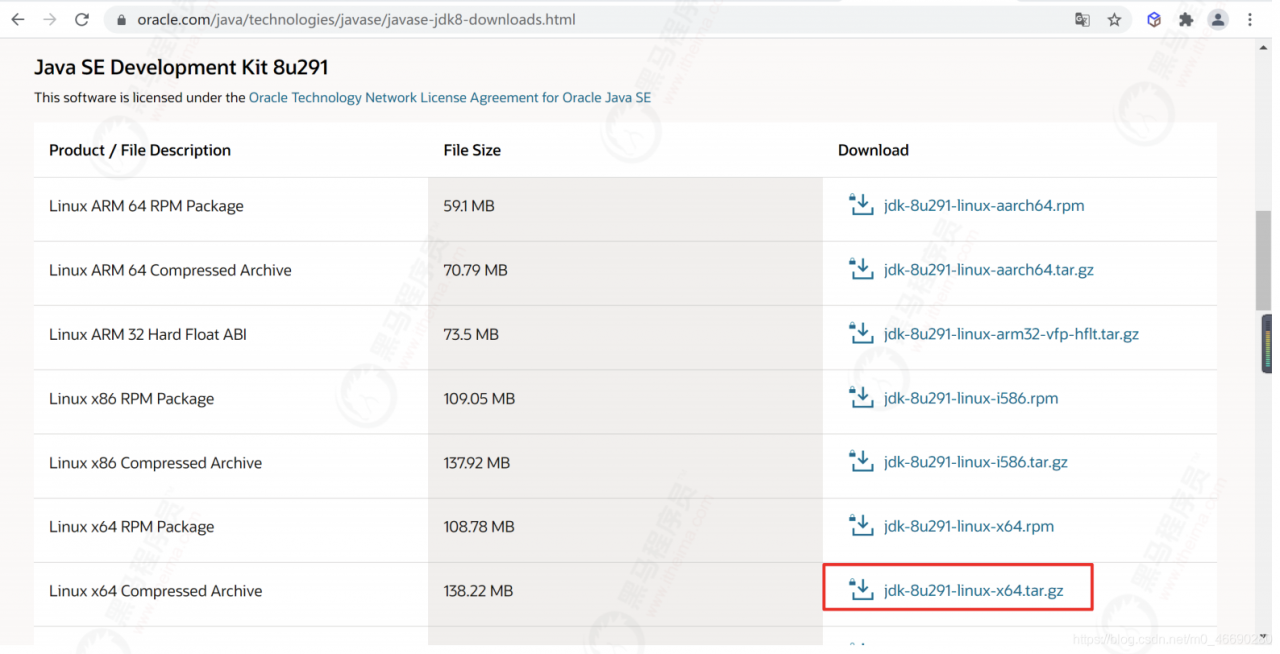Screen dimensions: 1280x654
Task: Click the address bar URL
Action: point(356,20)
